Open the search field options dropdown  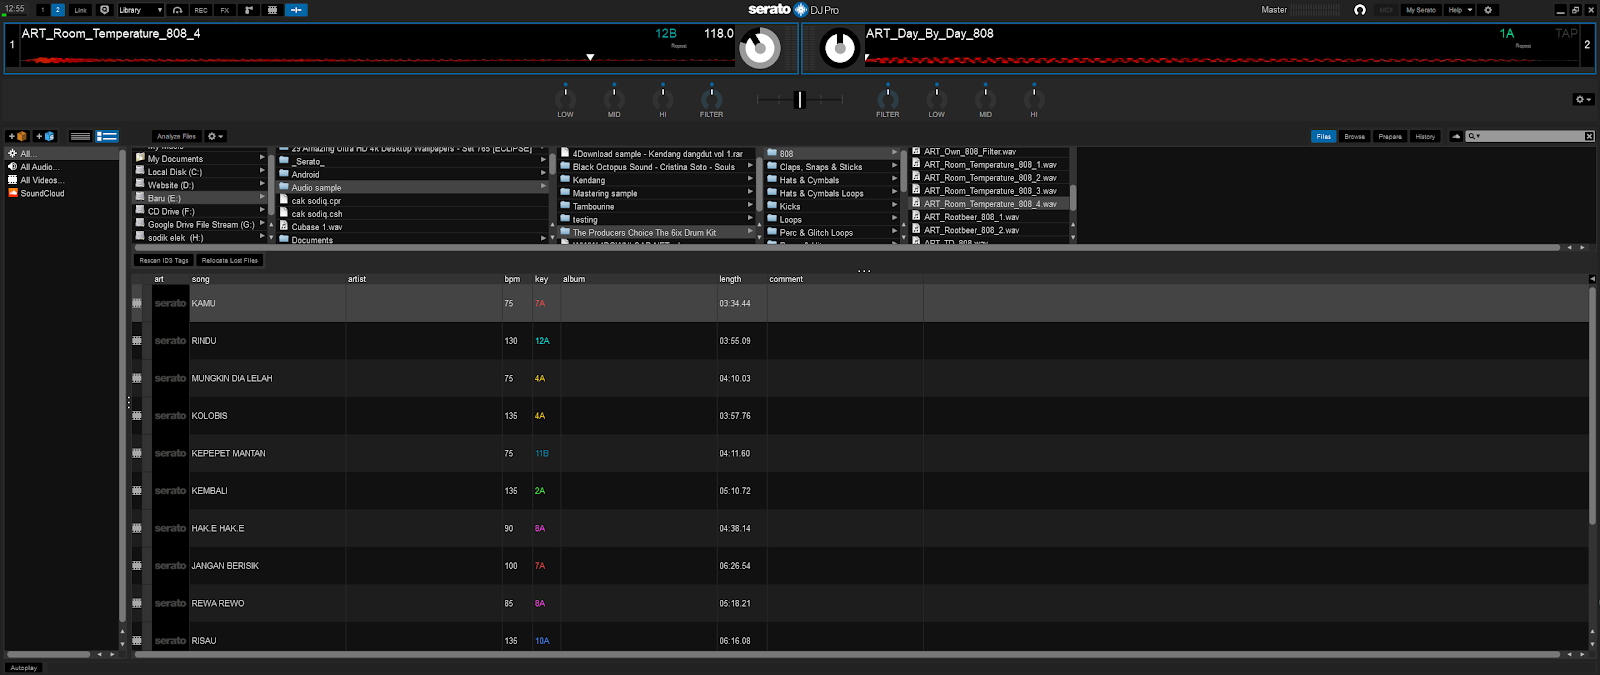click(x=1474, y=136)
